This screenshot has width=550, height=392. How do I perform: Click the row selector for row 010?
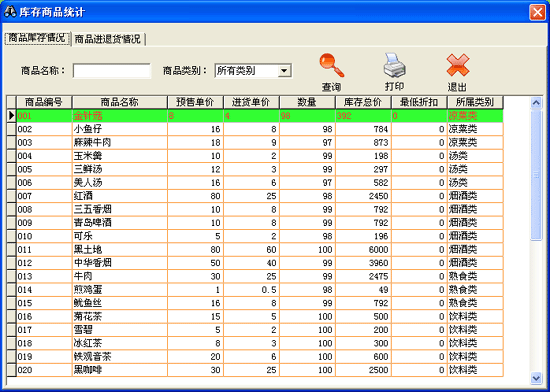coord(12,236)
